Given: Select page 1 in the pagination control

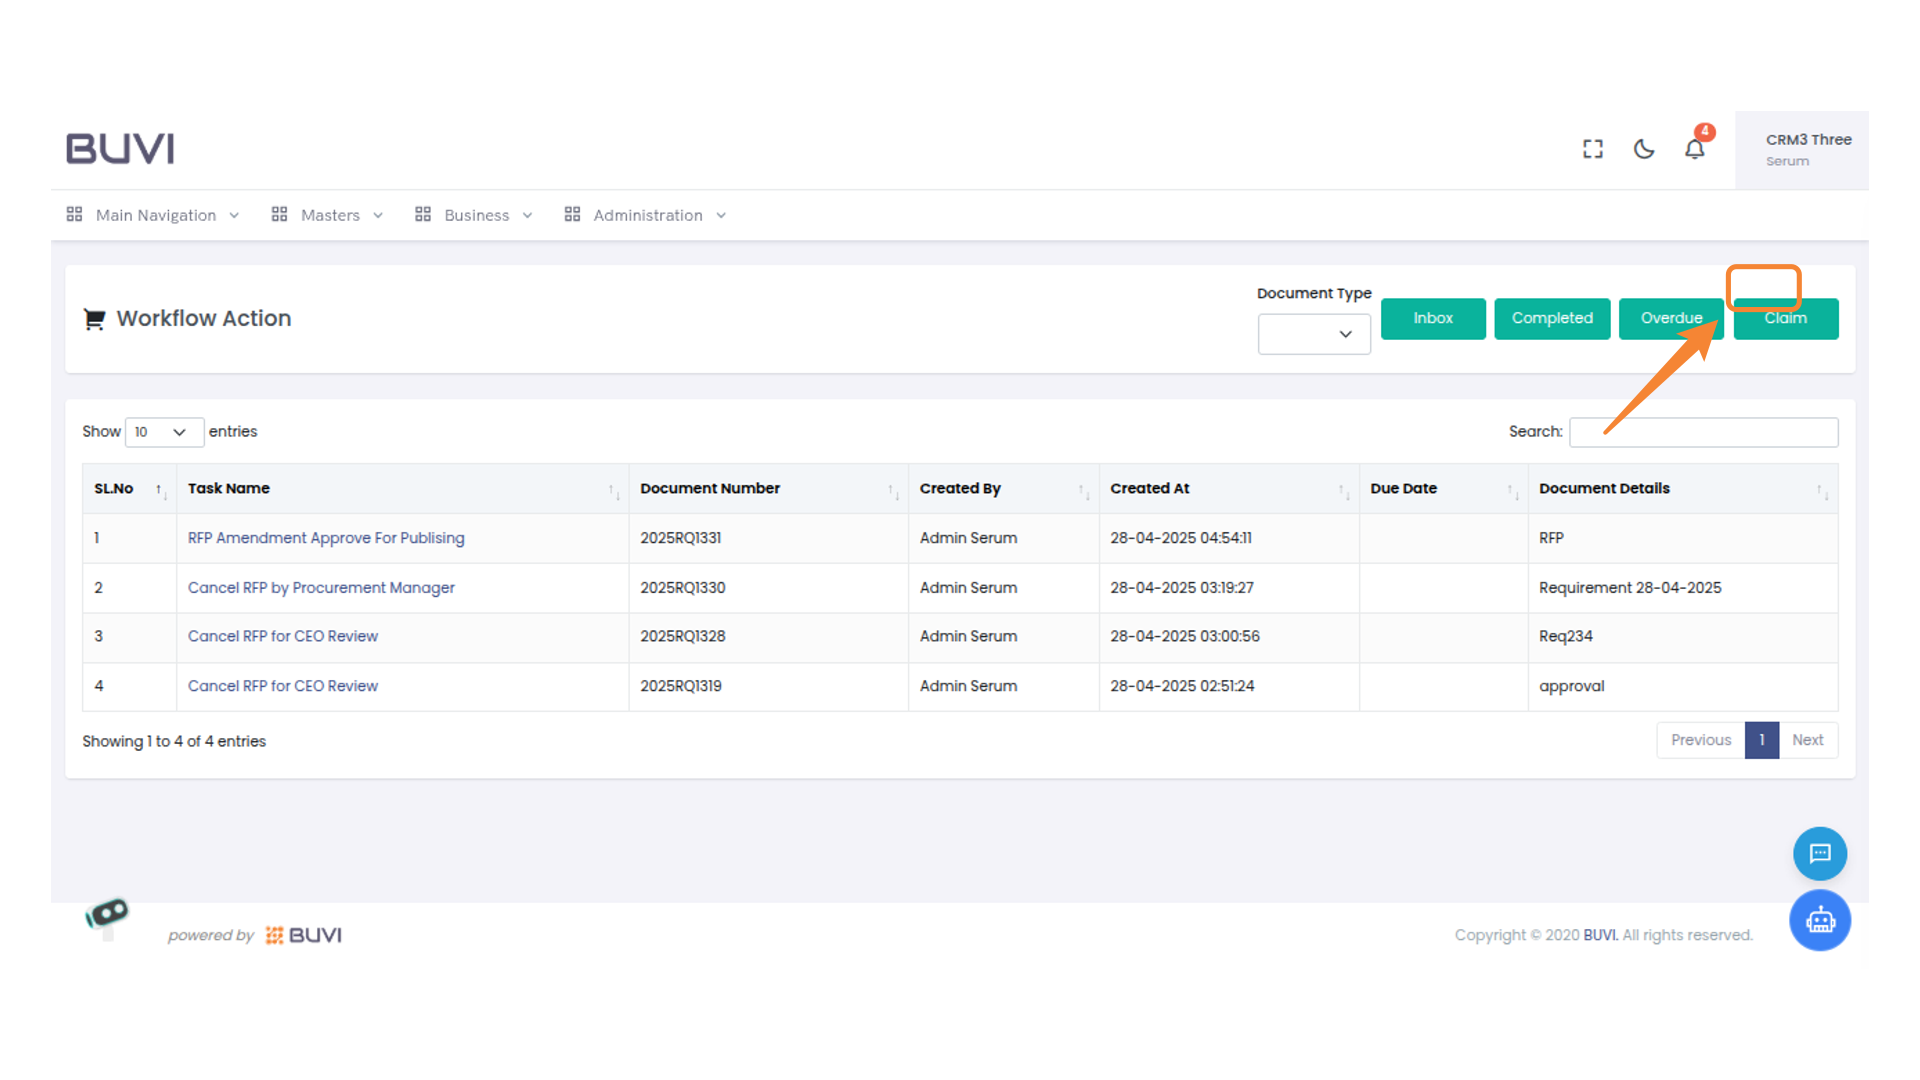Looking at the screenshot, I should [x=1762, y=740].
